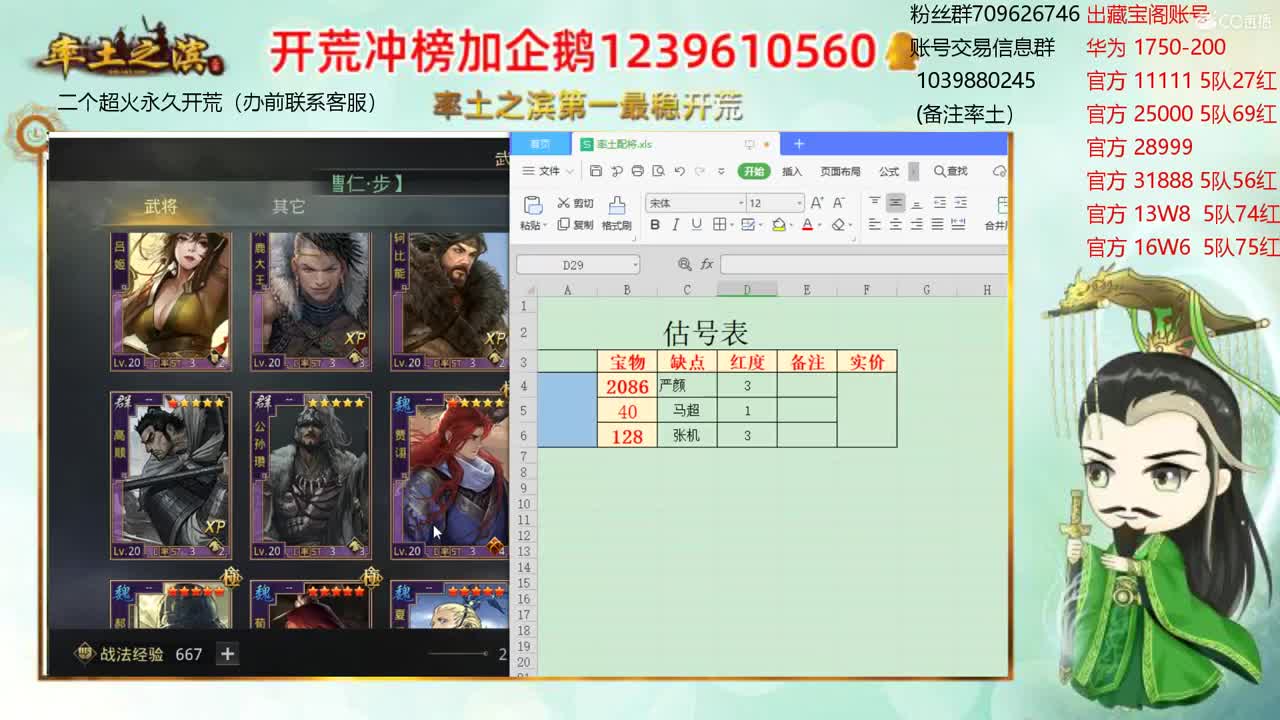The width and height of the screenshot is (1280, 720).
Task: Expand the 粘贴 paste options arrow
Action: (x=545, y=225)
